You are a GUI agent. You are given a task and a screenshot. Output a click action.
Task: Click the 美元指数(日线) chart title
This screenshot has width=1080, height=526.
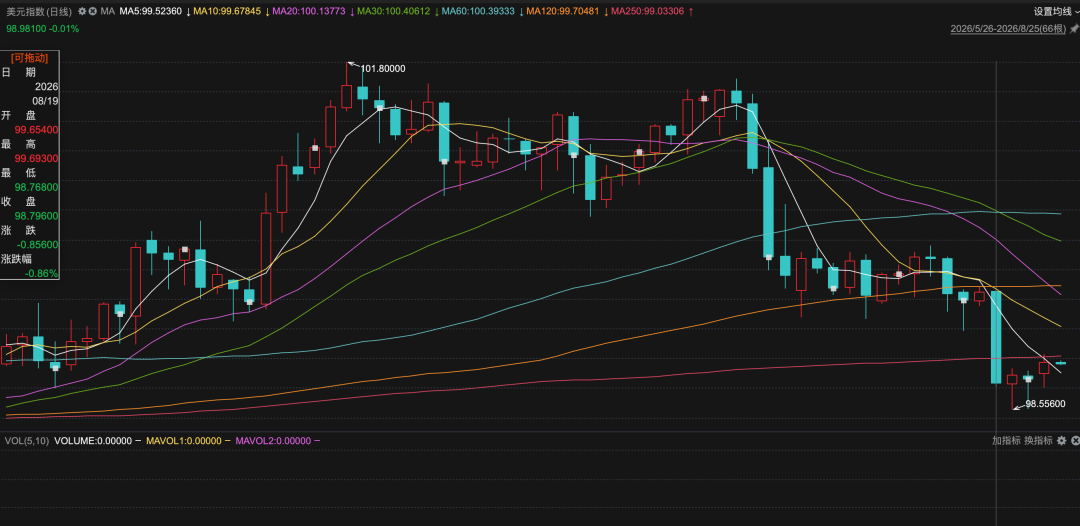pos(39,12)
